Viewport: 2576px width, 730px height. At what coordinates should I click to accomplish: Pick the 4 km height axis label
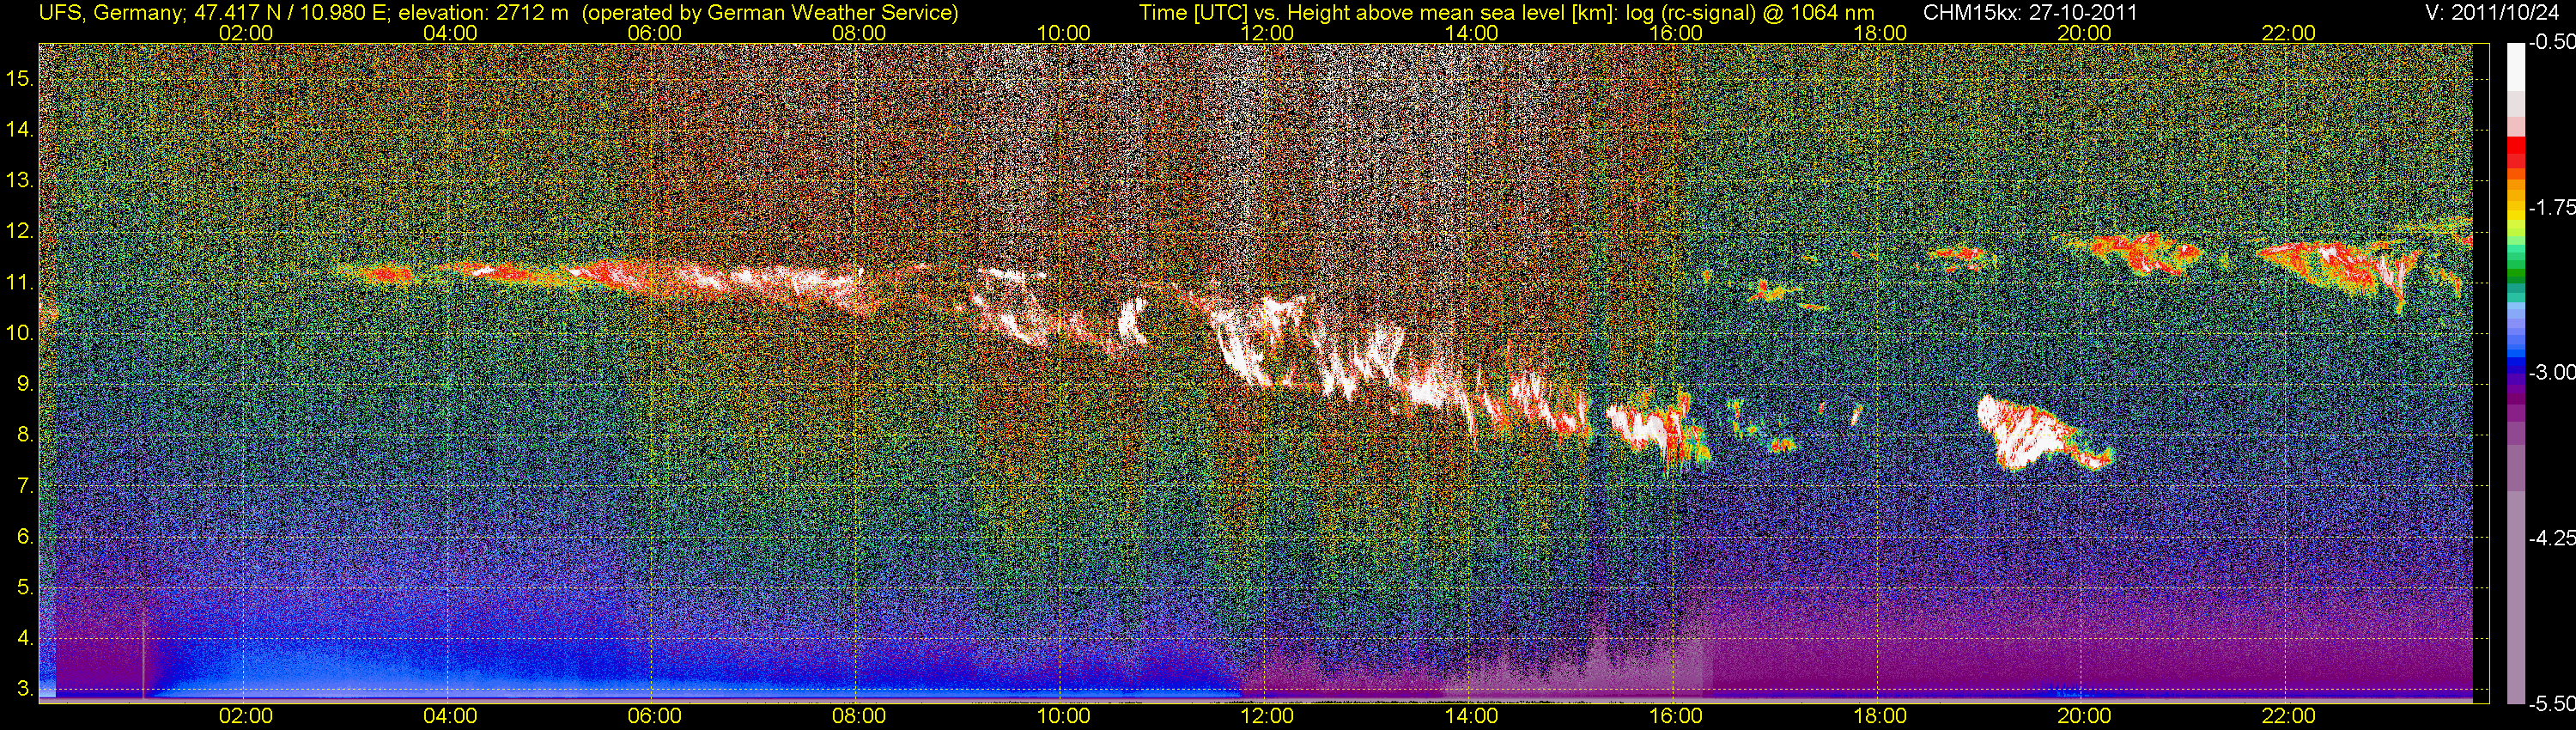tap(25, 638)
